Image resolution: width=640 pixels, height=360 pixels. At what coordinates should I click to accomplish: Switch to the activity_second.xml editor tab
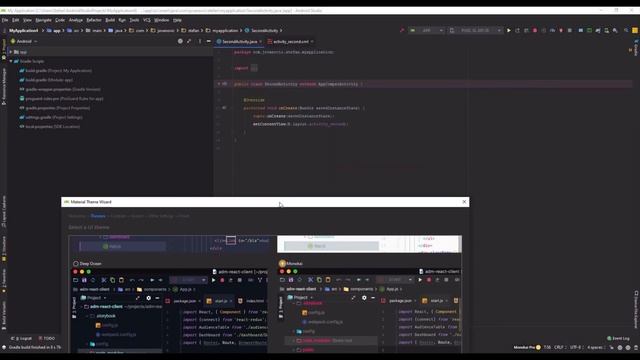(x=291, y=42)
